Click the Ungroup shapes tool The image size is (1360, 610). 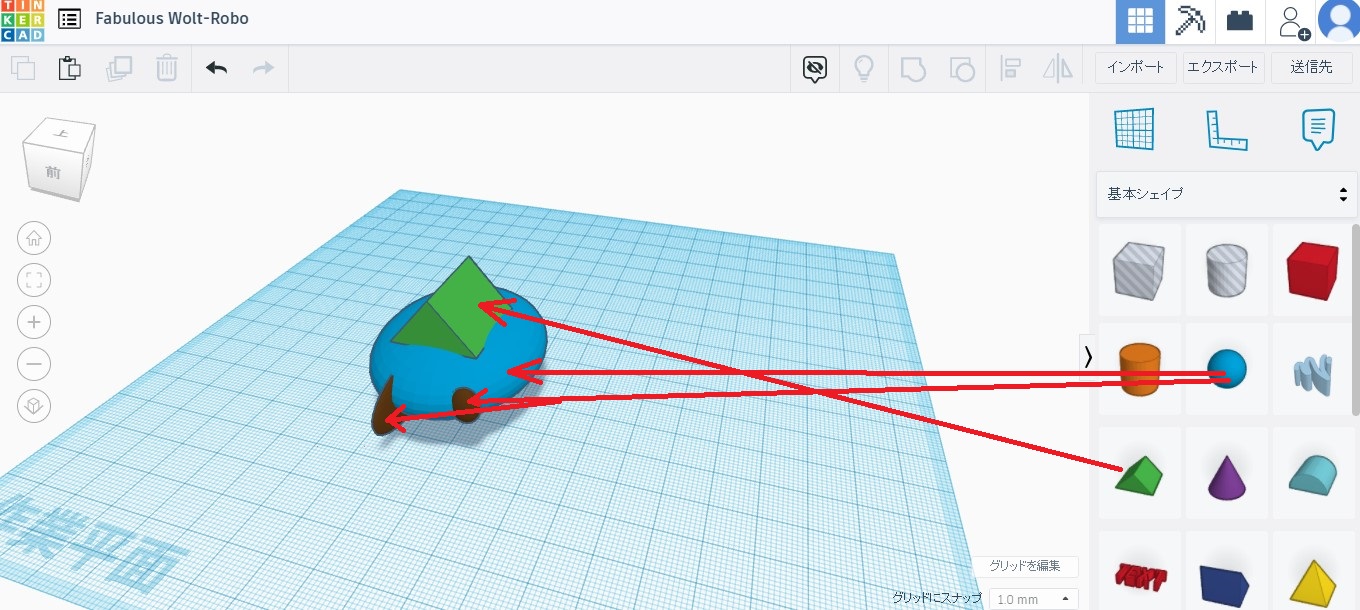961,68
